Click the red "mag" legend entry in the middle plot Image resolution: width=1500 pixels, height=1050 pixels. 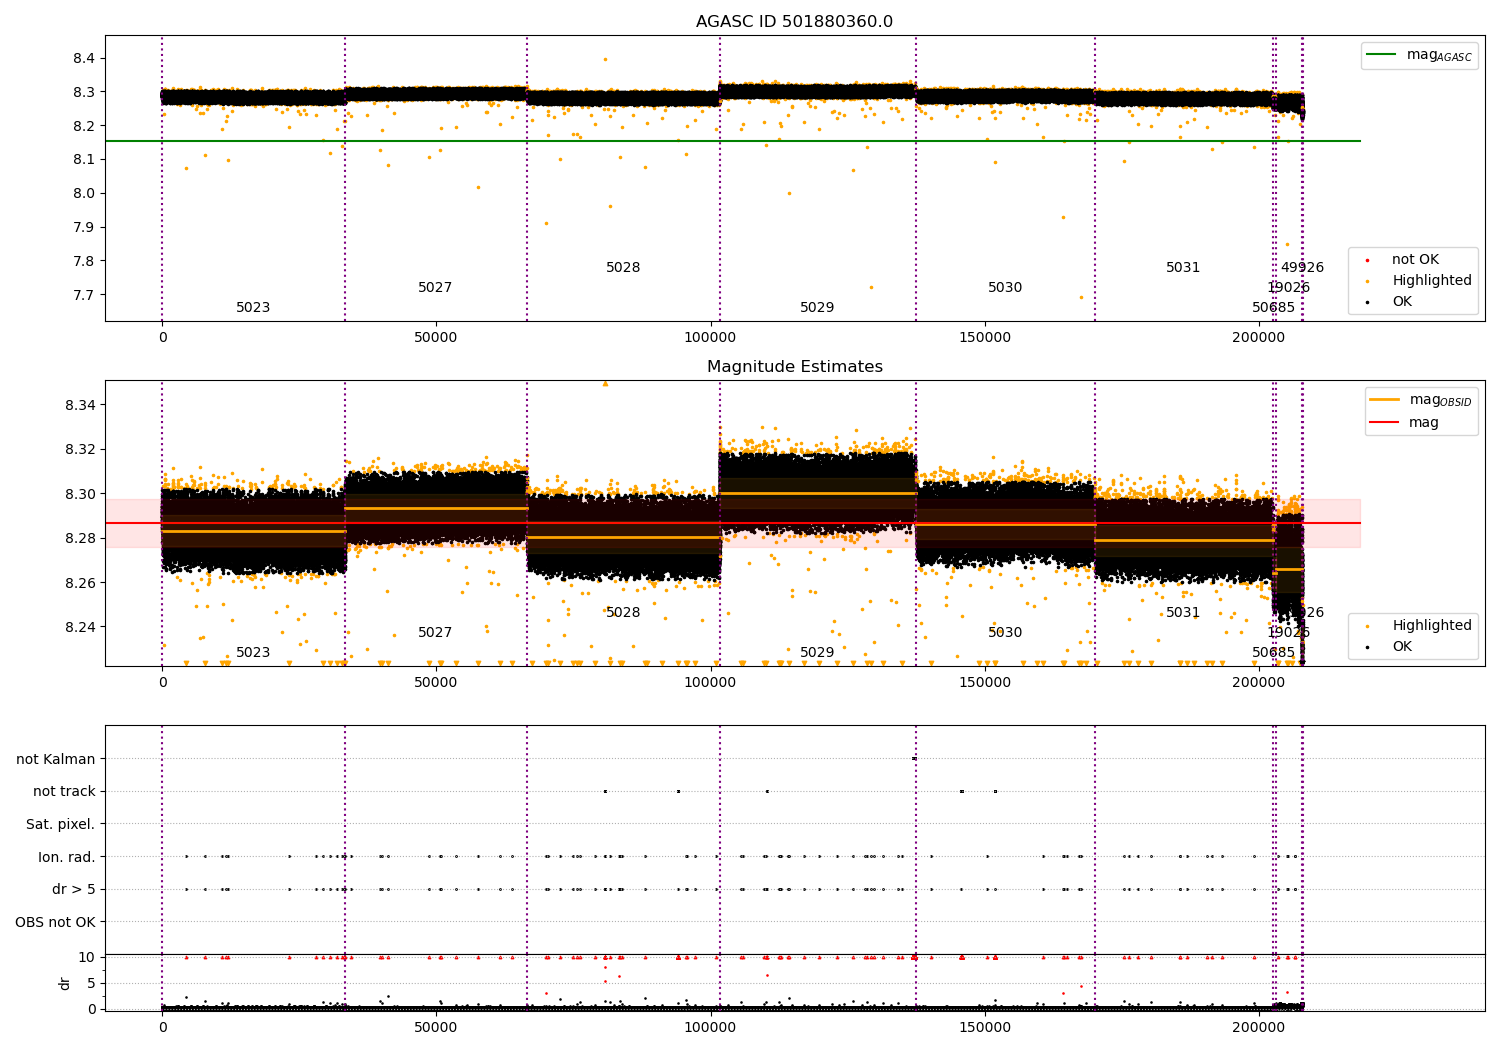1405,423
